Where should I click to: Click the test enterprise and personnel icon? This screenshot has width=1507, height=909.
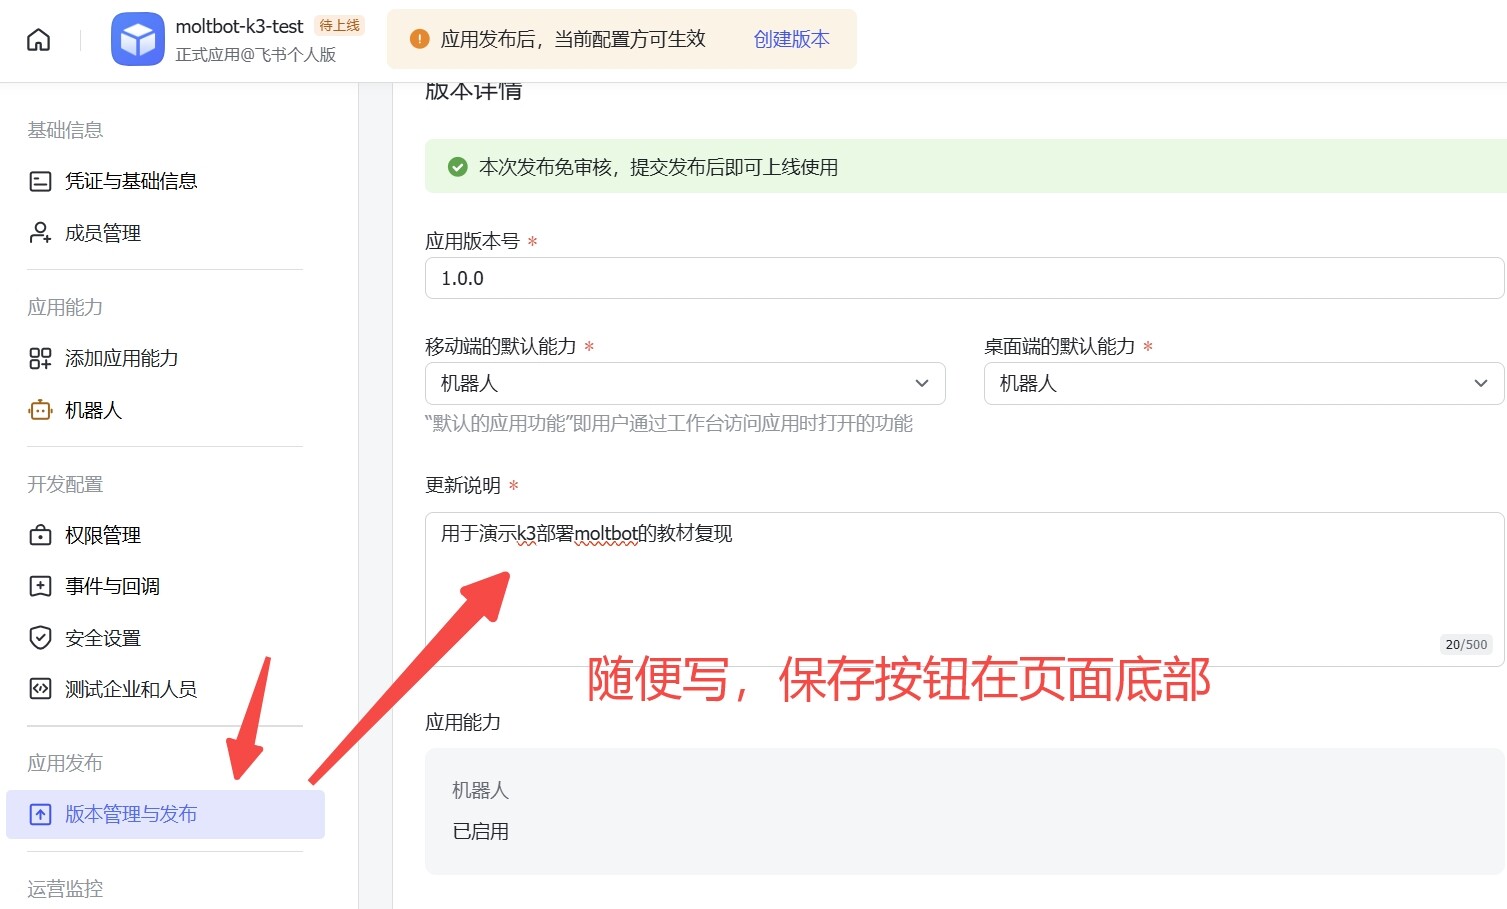[x=40, y=689]
